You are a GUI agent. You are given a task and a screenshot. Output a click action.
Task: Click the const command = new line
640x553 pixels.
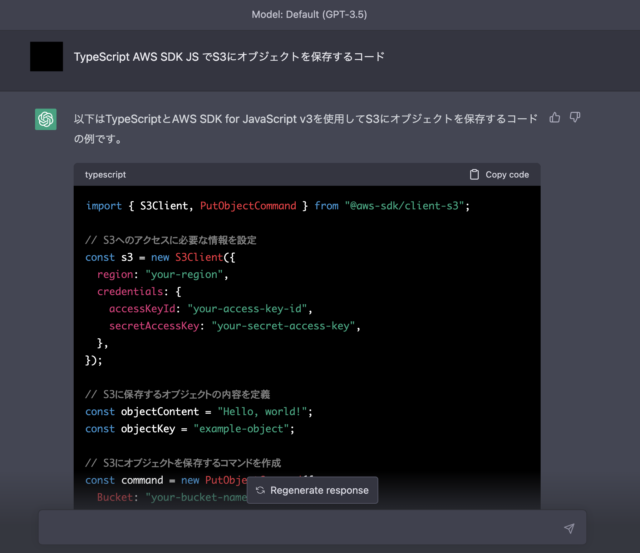tap(166, 480)
